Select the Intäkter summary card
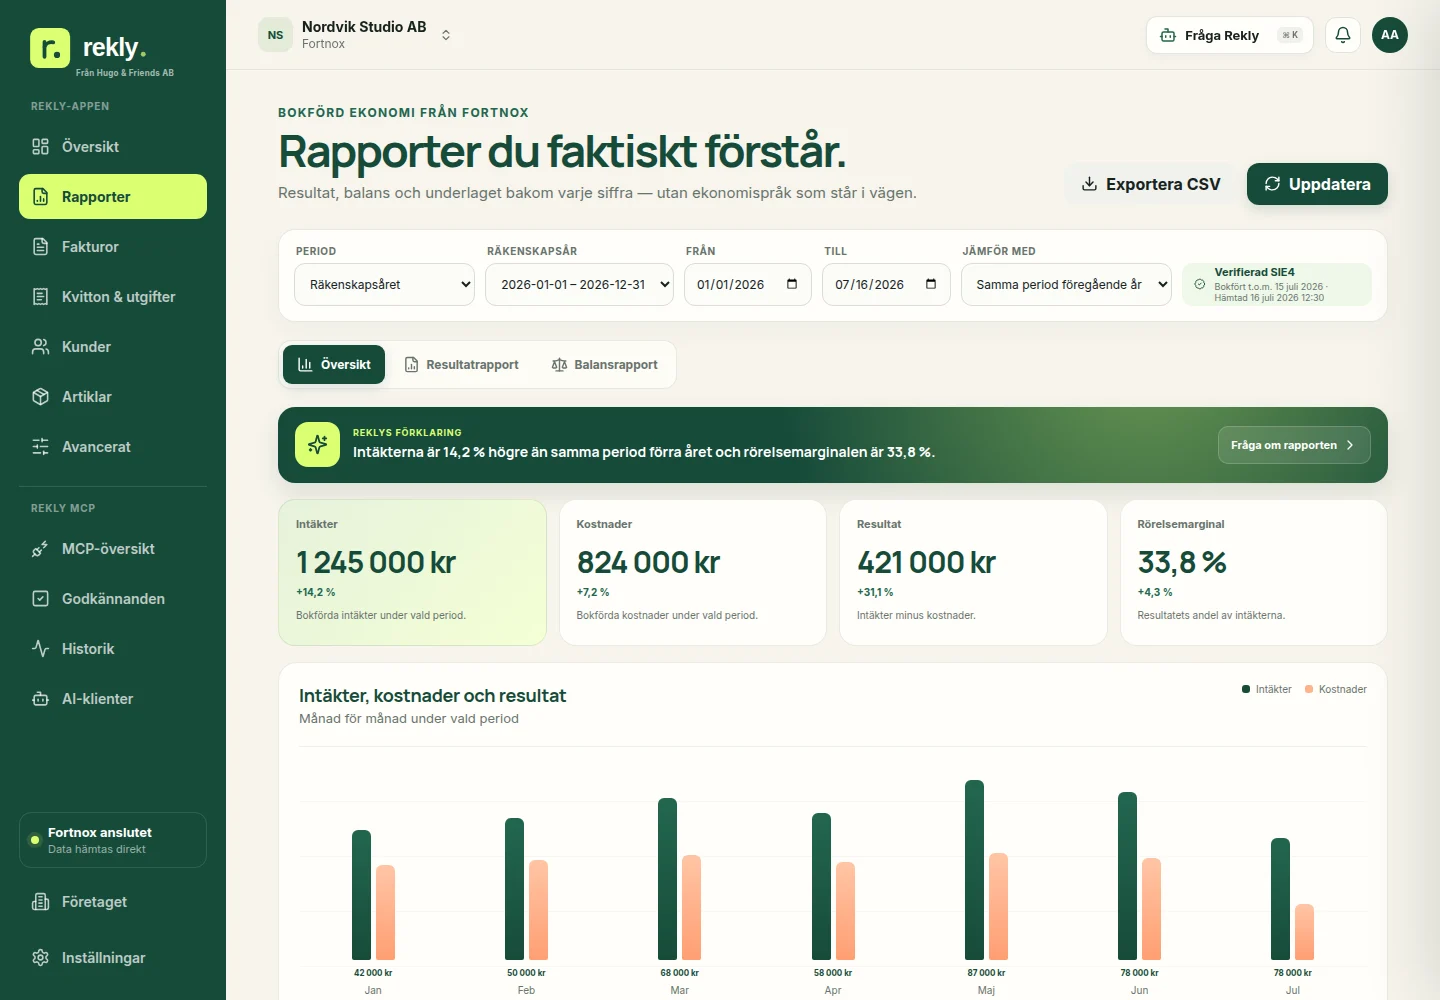 (x=412, y=573)
